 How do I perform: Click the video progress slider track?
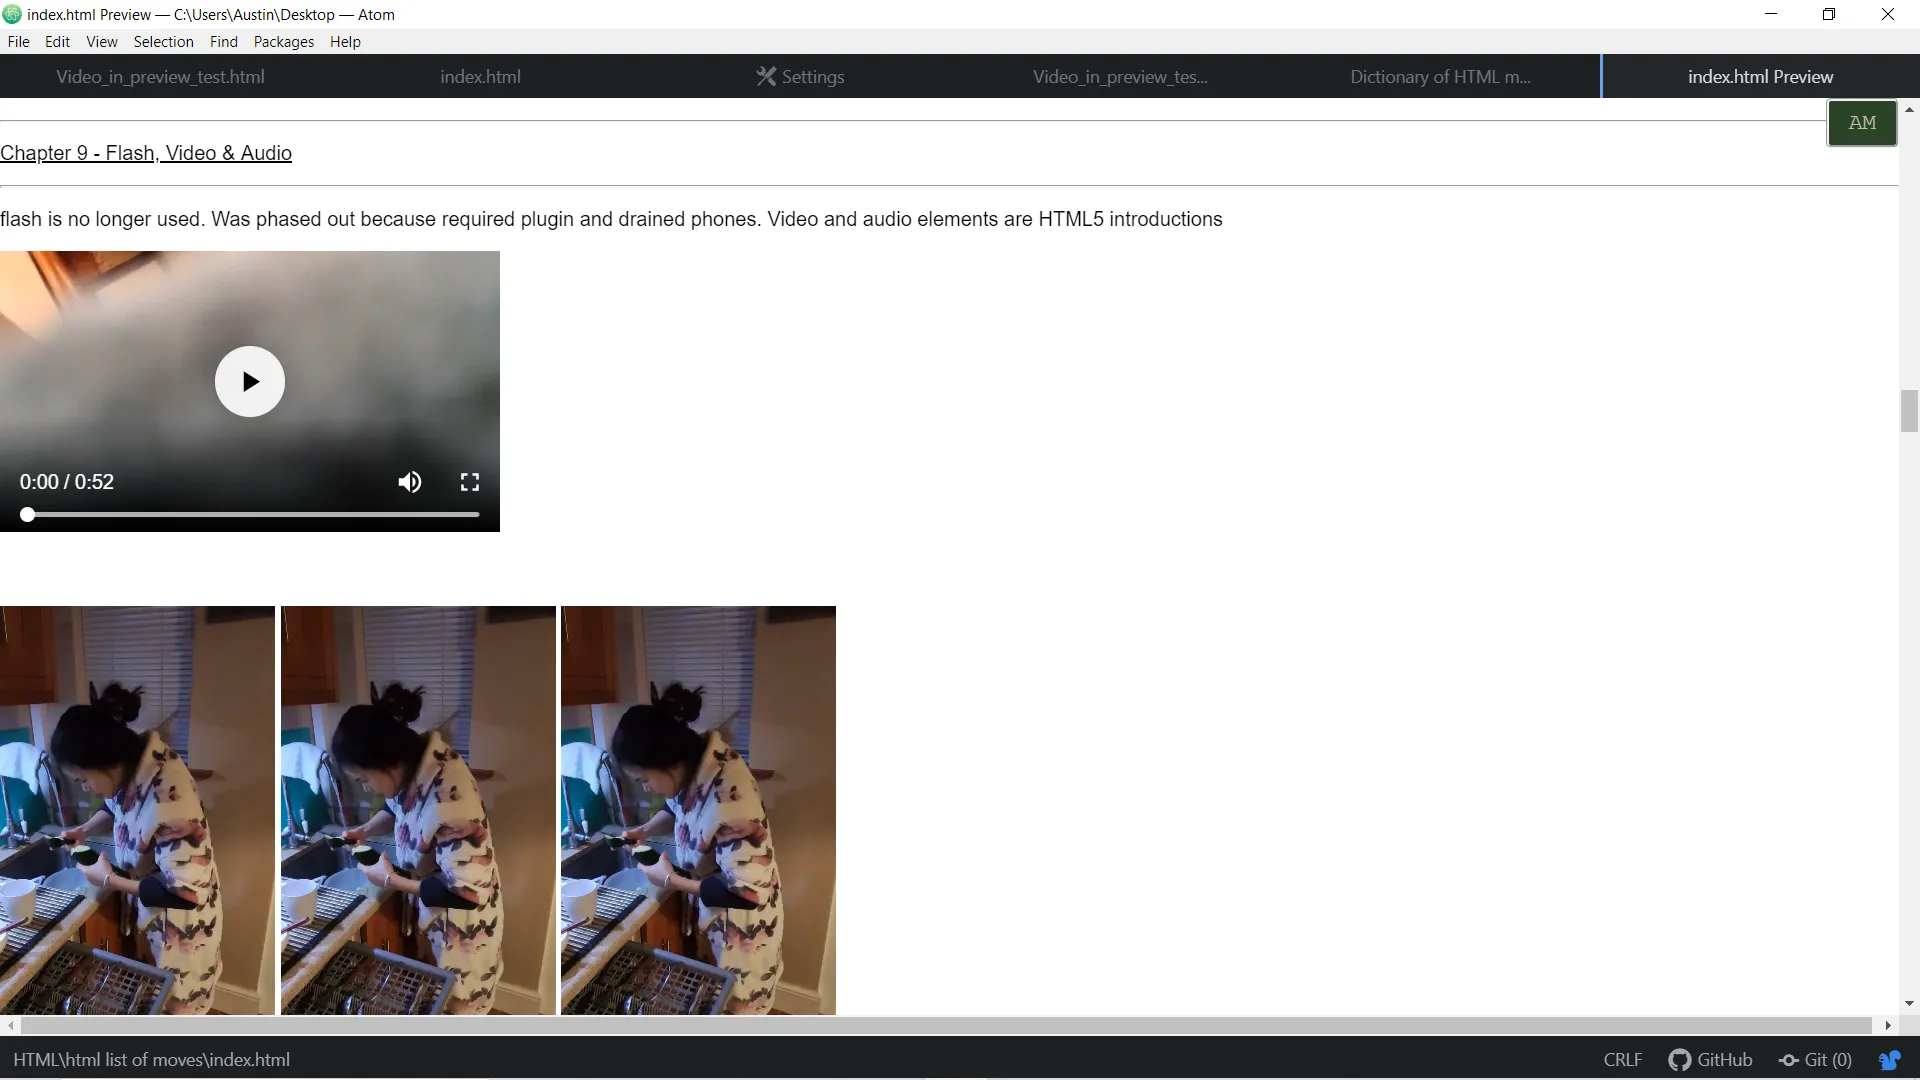(x=250, y=514)
